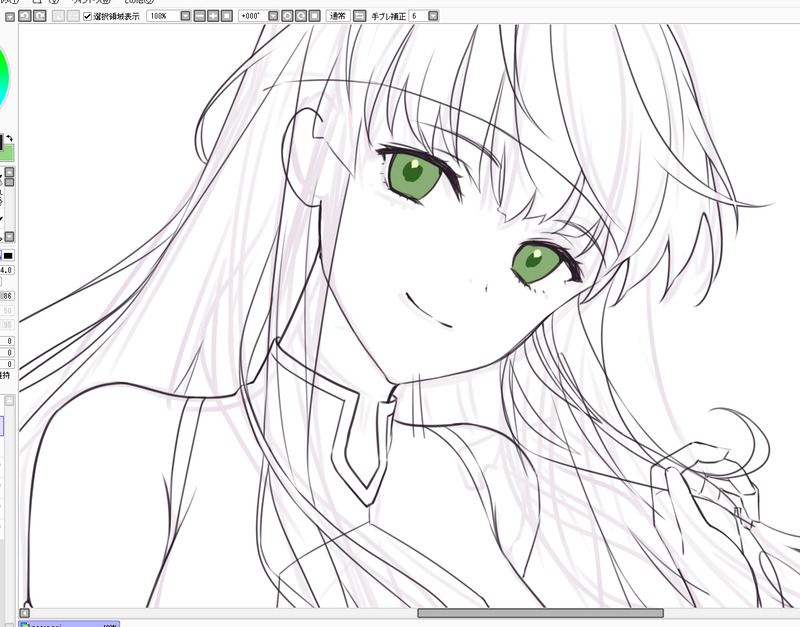800x627 pixels.
Task: Adjust the greyed slider showing value 50
Action: tap(7, 310)
